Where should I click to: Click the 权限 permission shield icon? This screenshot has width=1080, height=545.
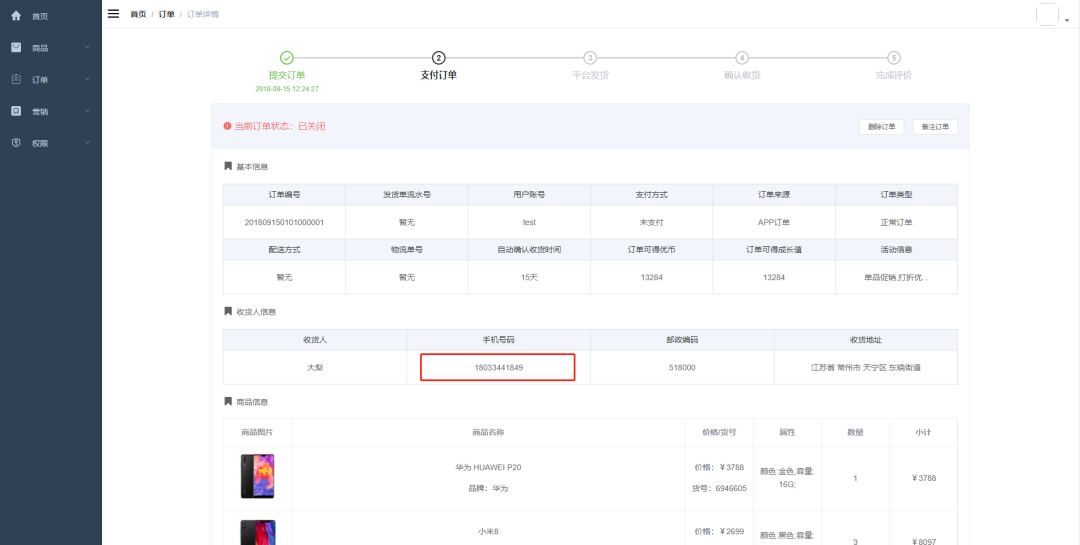[x=16, y=143]
